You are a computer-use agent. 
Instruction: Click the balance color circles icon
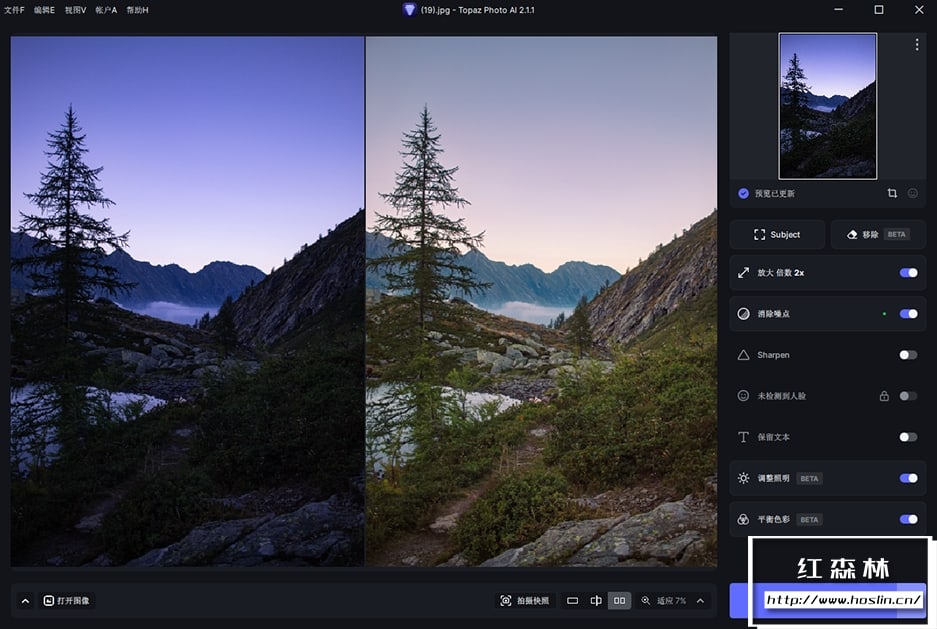(x=743, y=520)
